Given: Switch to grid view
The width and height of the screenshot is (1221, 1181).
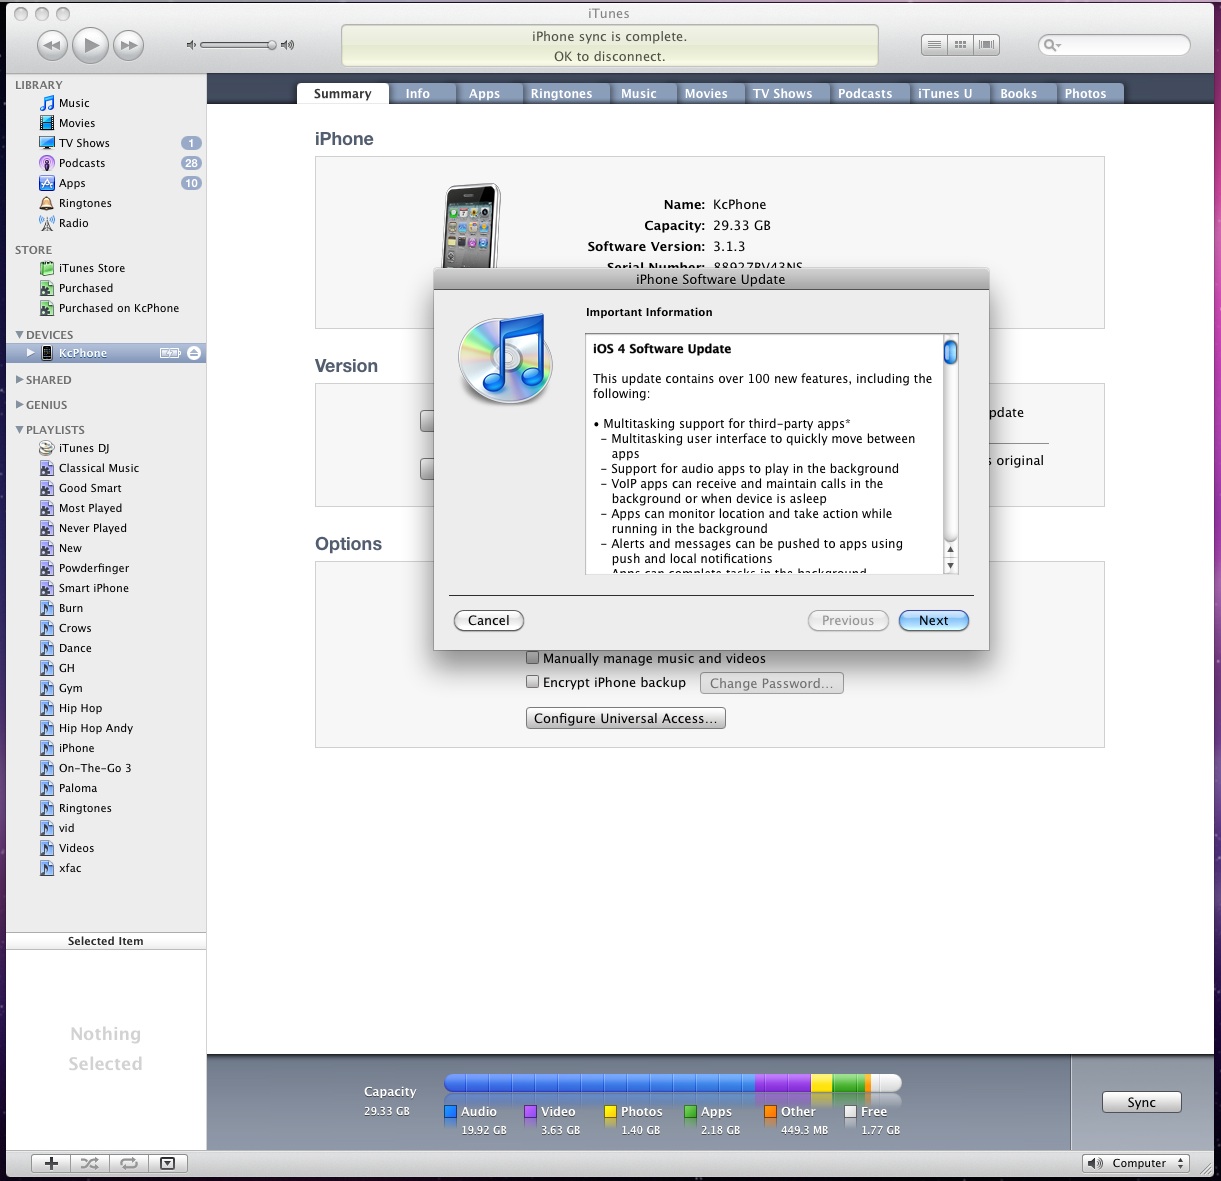Looking at the screenshot, I should pos(960,45).
